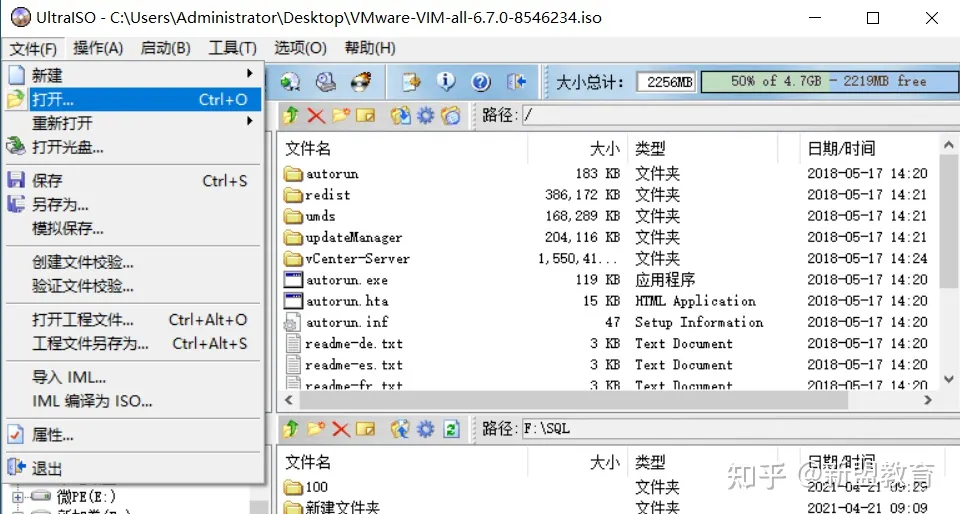
Task: Click the red X delete icon in upper pane
Action: click(x=316, y=116)
